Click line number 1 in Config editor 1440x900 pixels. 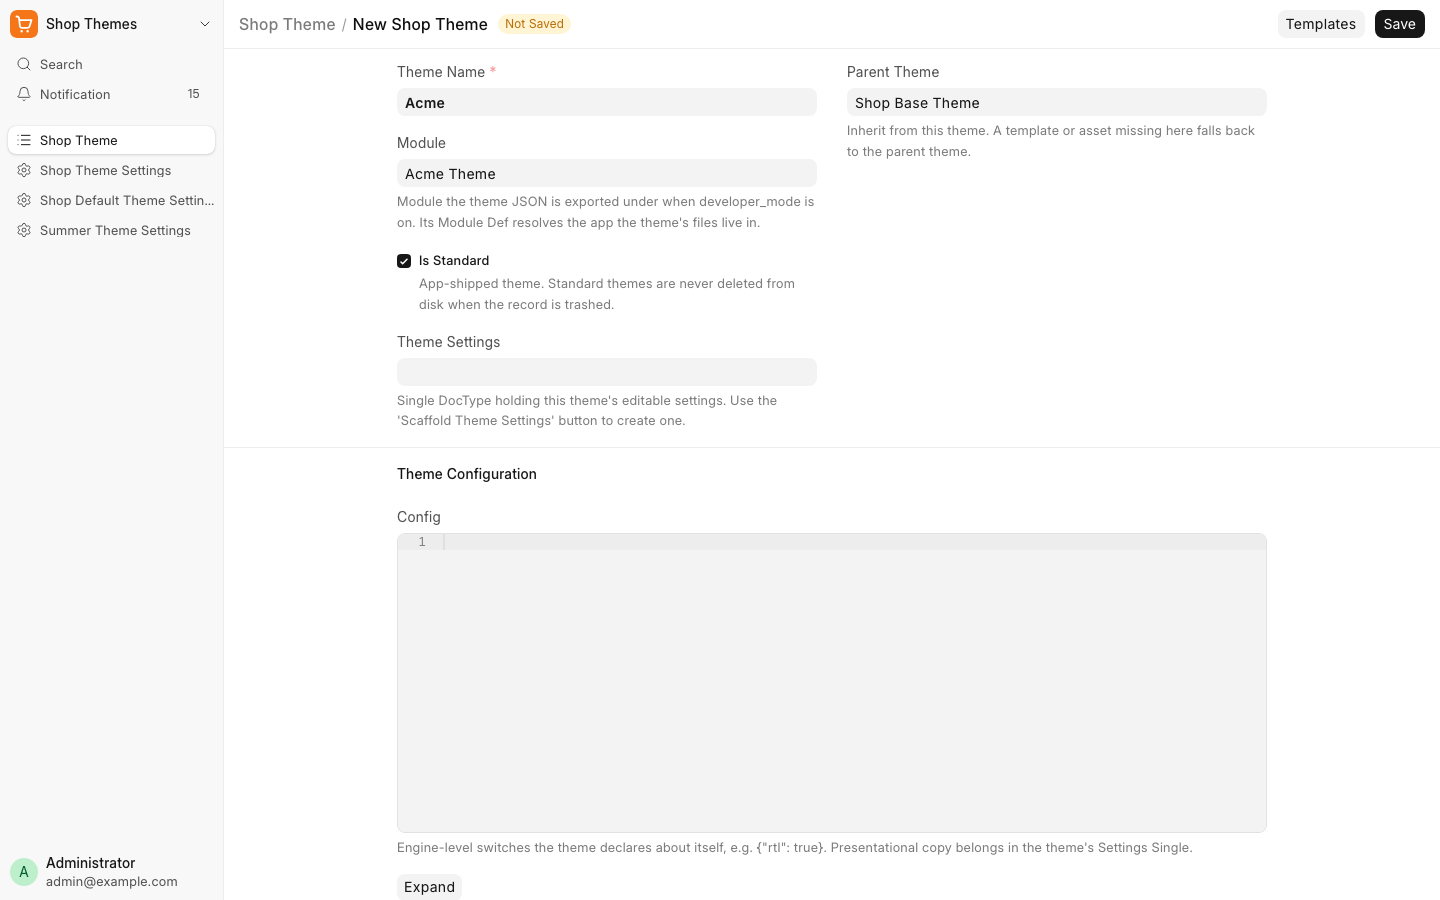(422, 542)
